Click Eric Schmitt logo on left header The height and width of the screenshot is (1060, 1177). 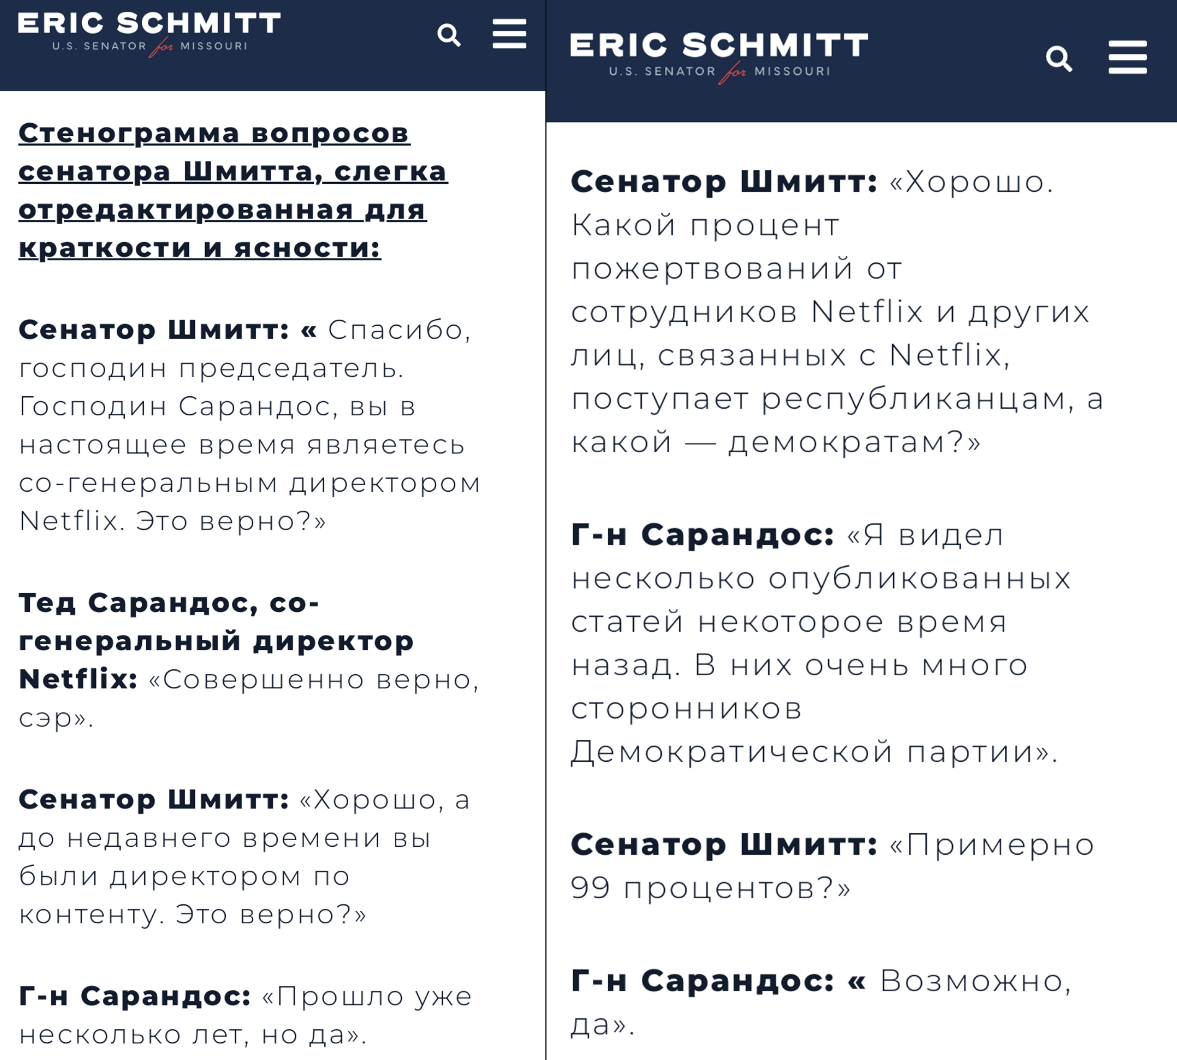click(x=149, y=34)
